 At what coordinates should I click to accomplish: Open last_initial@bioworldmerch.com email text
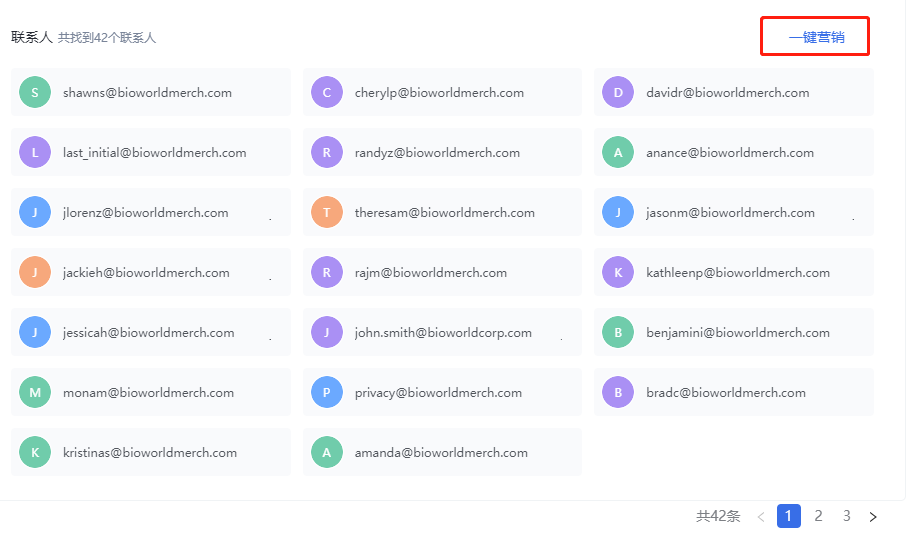click(154, 153)
